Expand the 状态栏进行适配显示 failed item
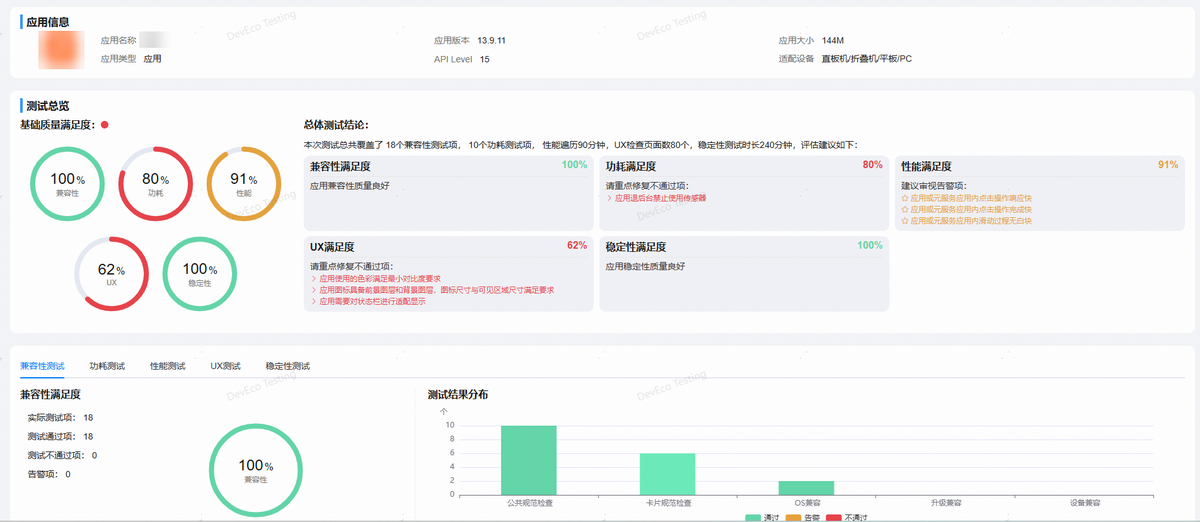The width and height of the screenshot is (1200, 522). click(371, 300)
